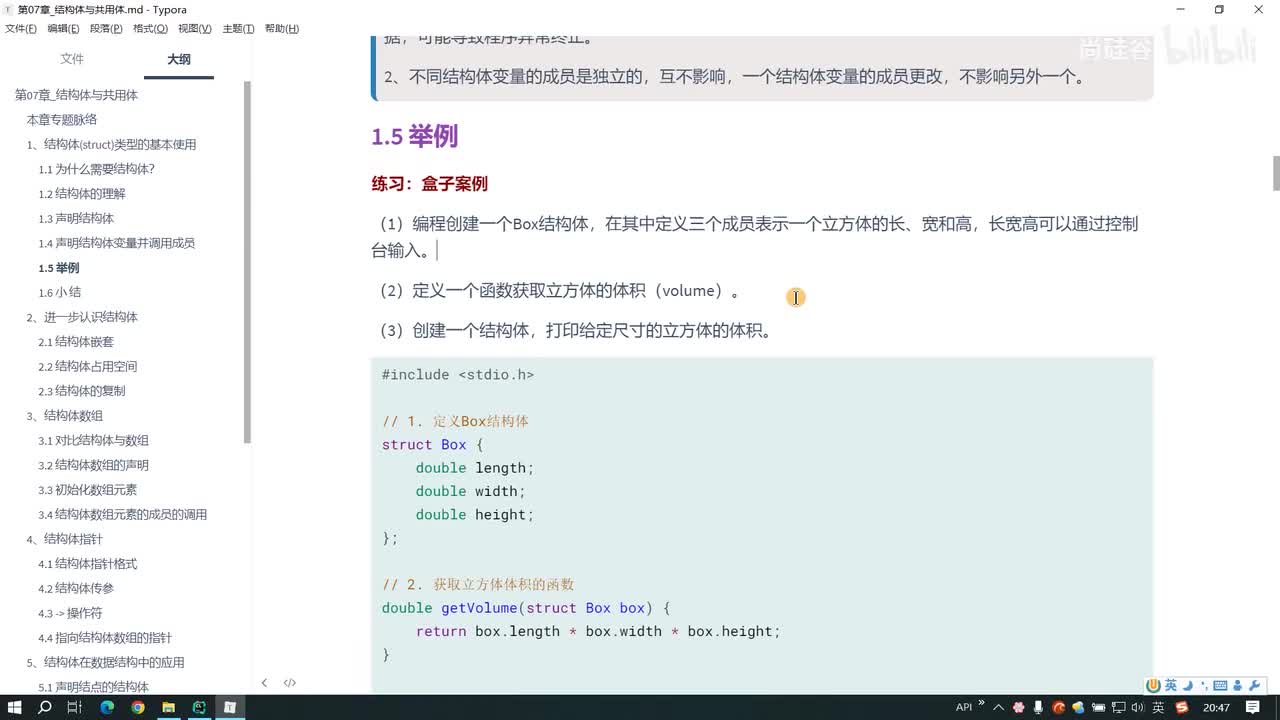Open the microphone tray icon
1280x720 pixels.
pyautogui.click(x=1038, y=707)
